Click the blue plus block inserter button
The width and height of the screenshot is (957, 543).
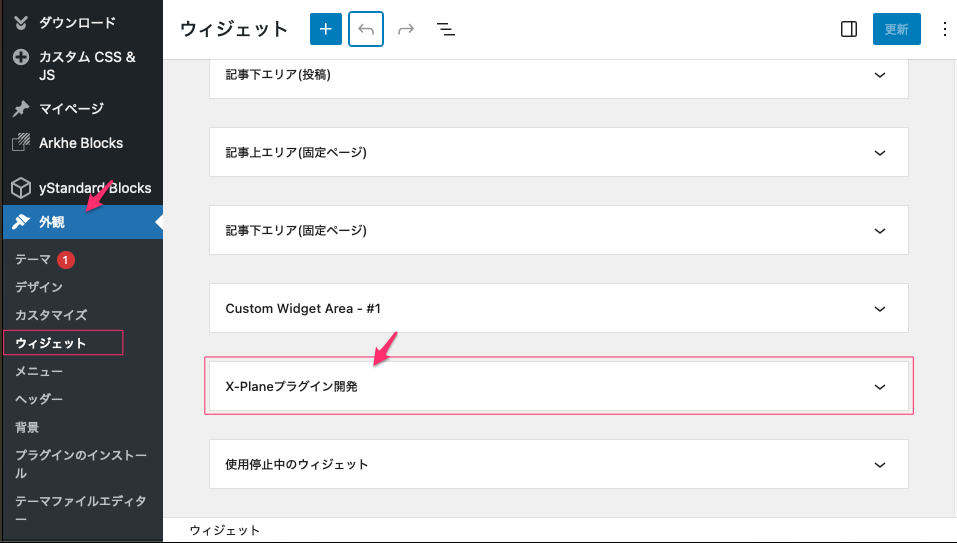325,29
